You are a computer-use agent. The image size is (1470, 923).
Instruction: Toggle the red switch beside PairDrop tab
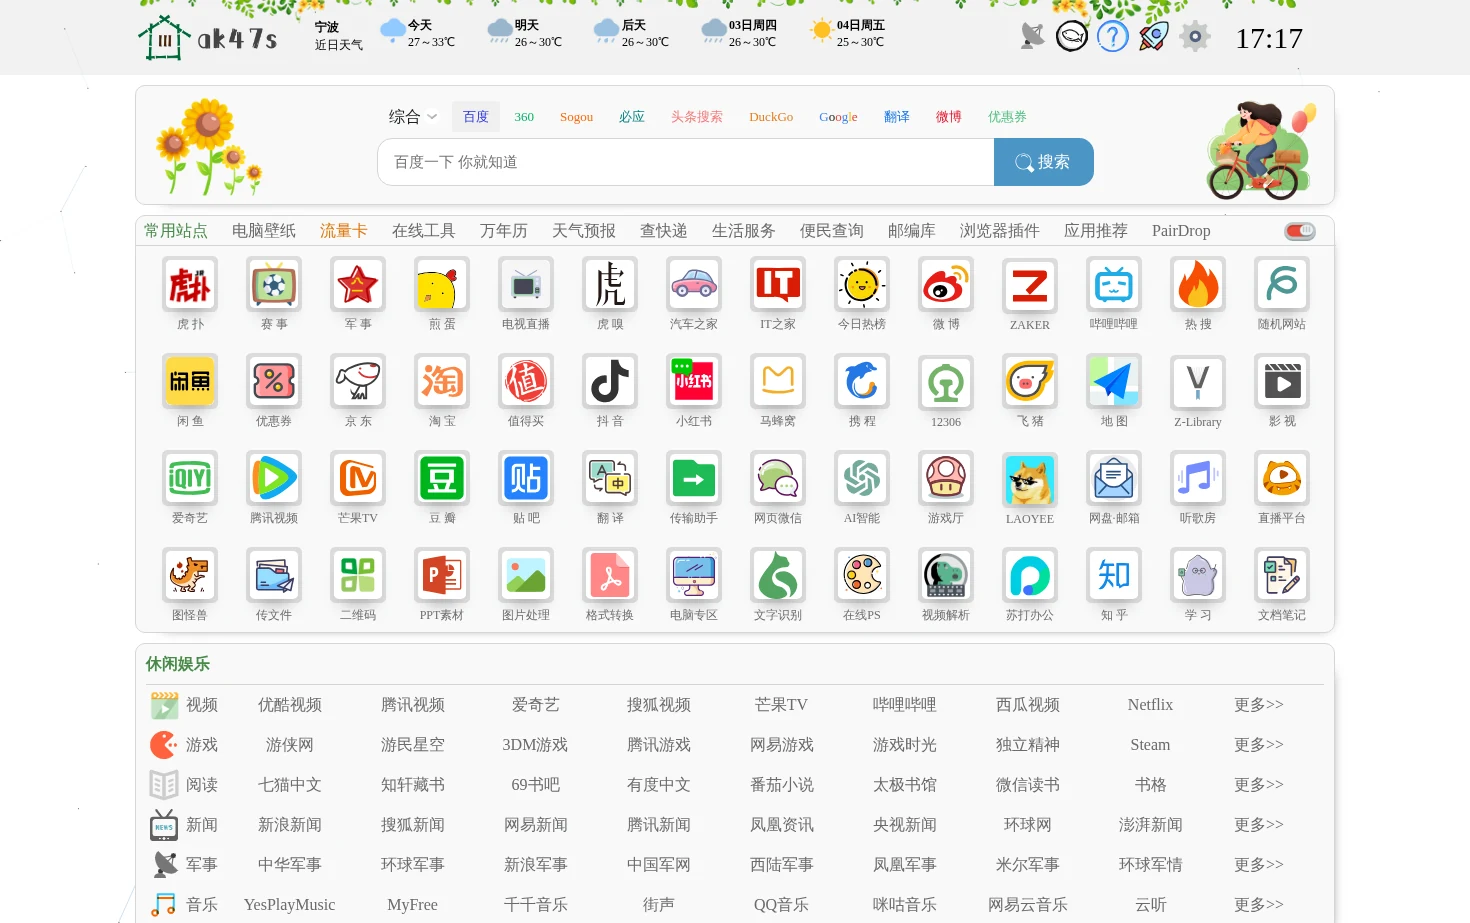1300,231
